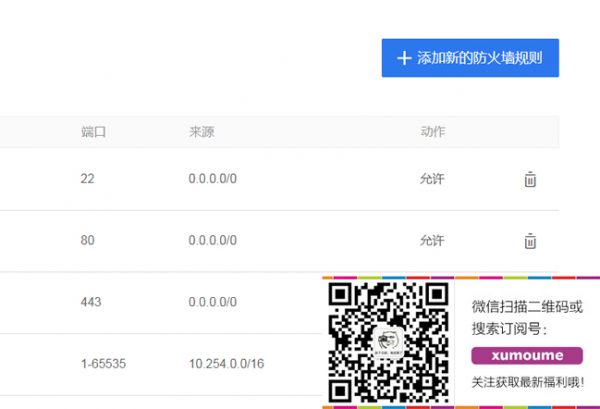Click 允许 action in port 22 row
The height and width of the screenshot is (409, 600).
[x=432, y=179]
